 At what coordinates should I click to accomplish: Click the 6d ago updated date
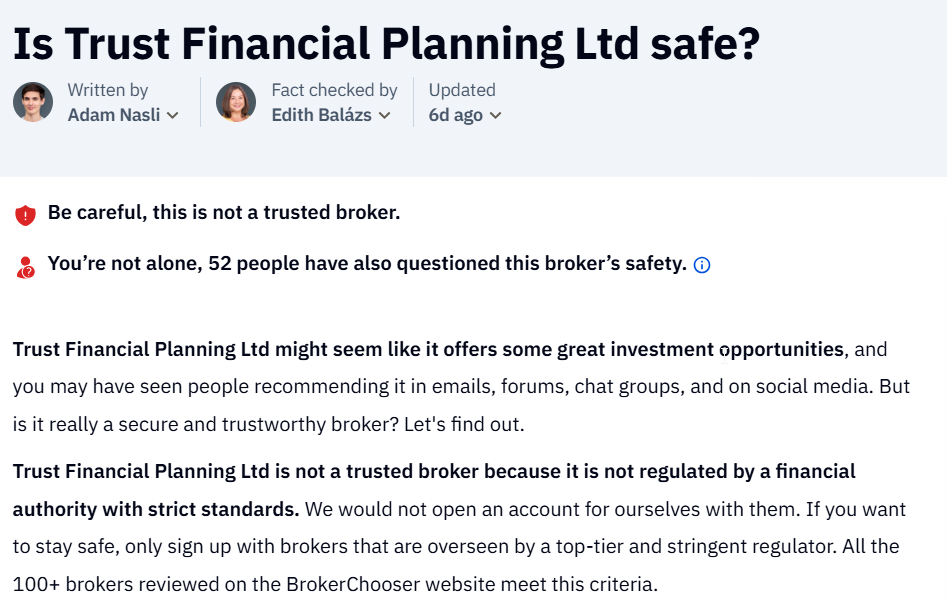point(455,115)
